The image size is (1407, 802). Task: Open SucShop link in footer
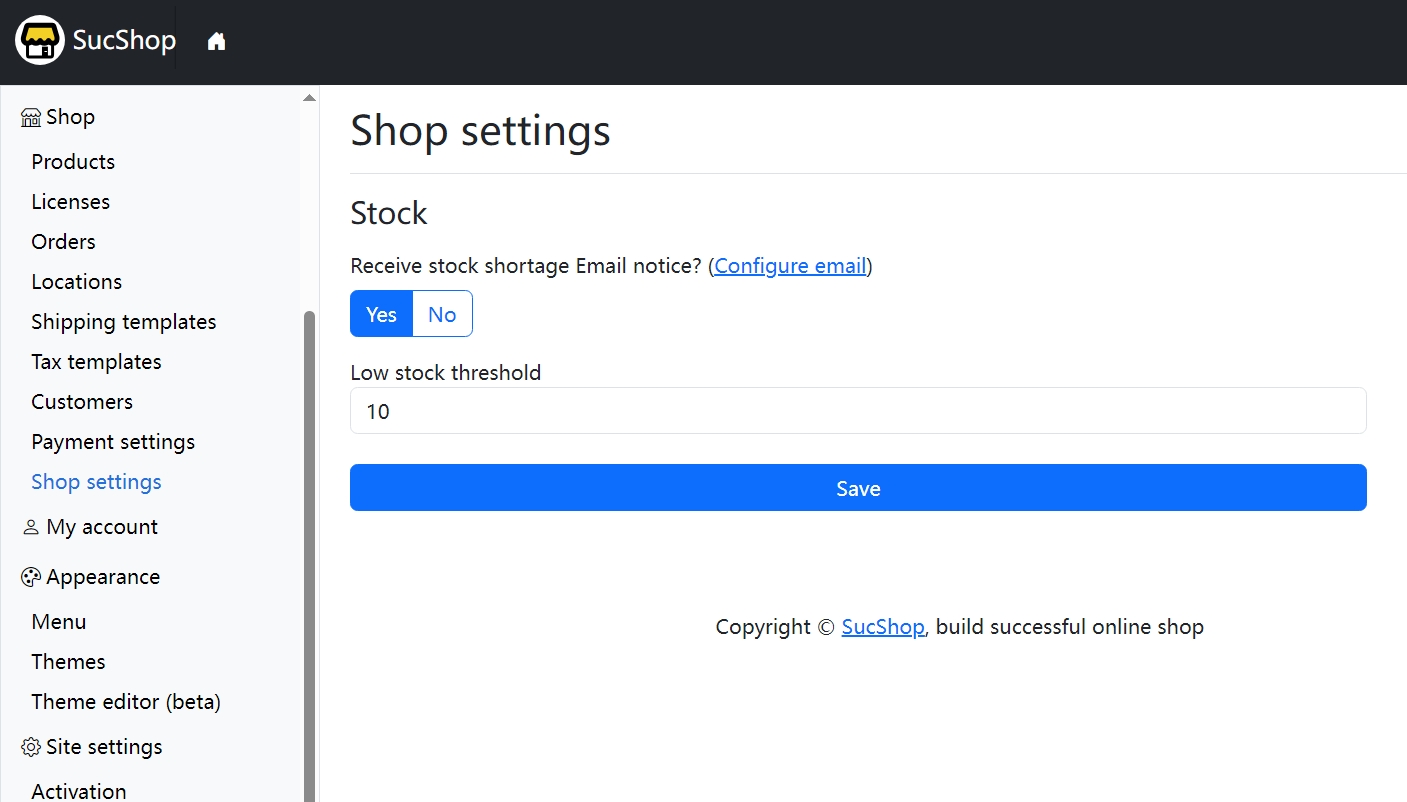click(x=883, y=627)
